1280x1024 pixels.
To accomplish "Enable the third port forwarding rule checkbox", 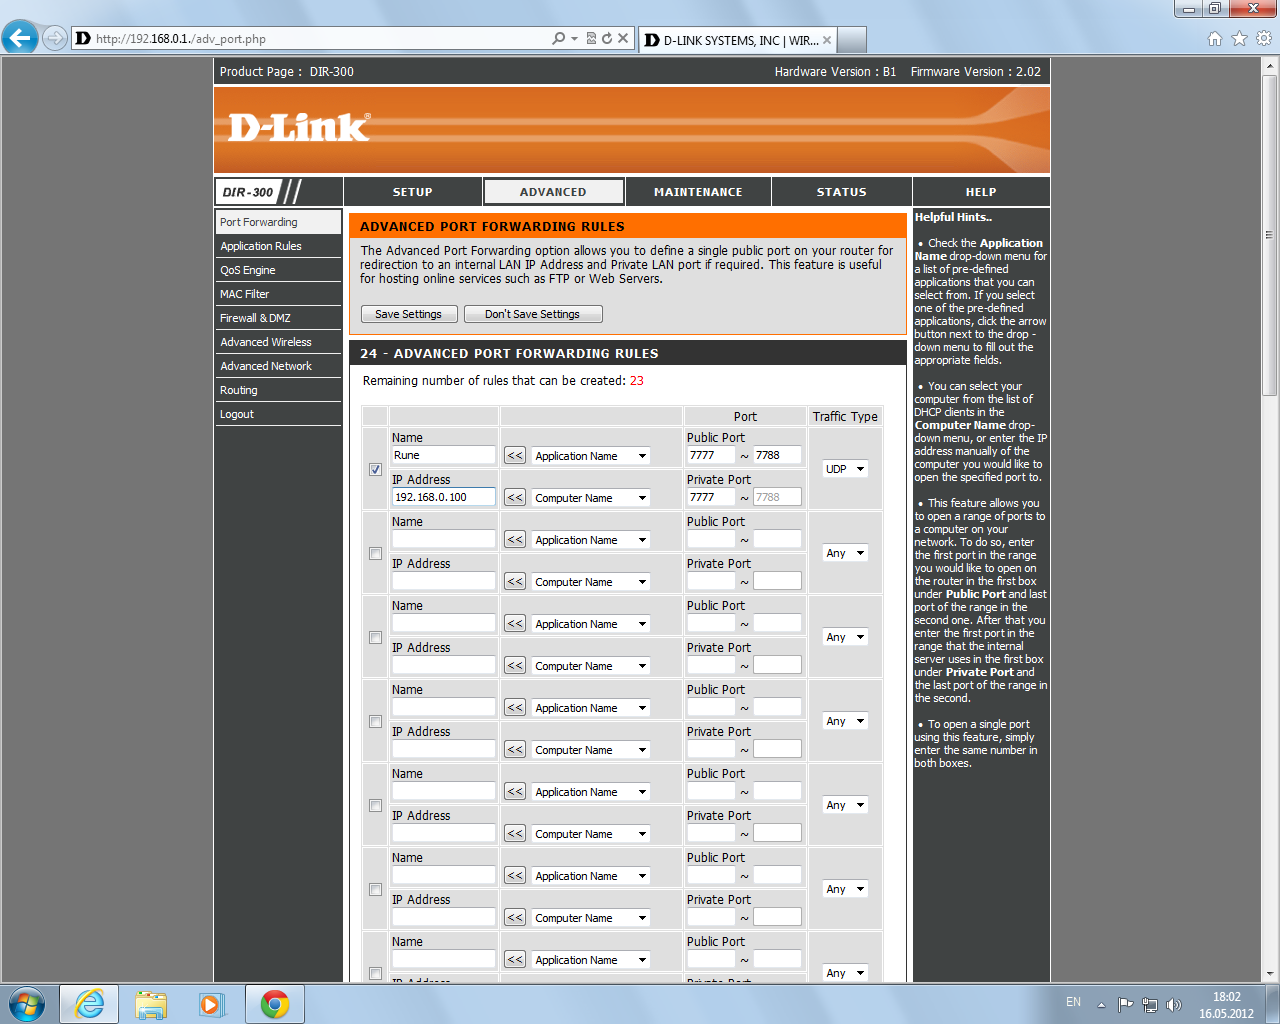I will [375, 637].
